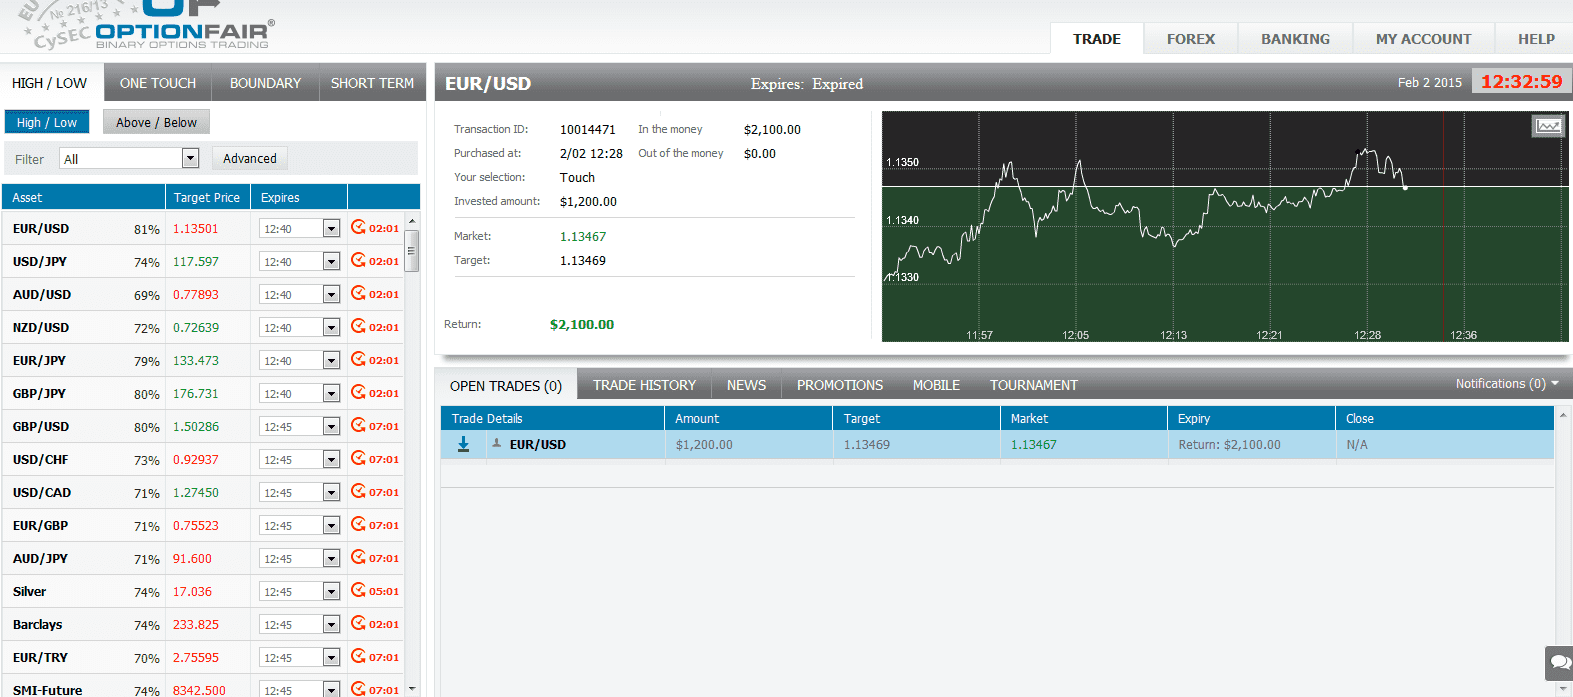1573x697 pixels.
Task: Click the timer icon in Silver row
Action: click(358, 590)
